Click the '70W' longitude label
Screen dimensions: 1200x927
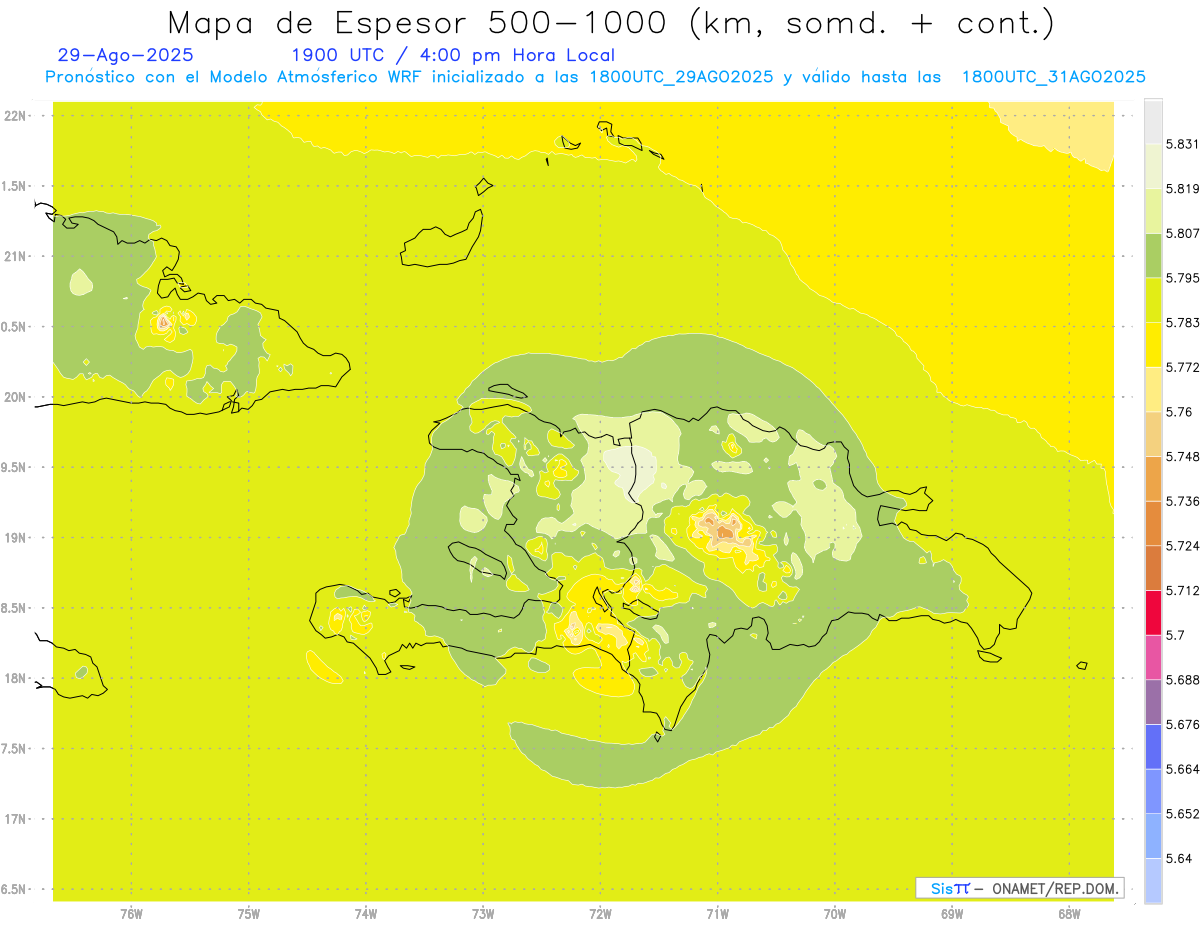pos(834,914)
